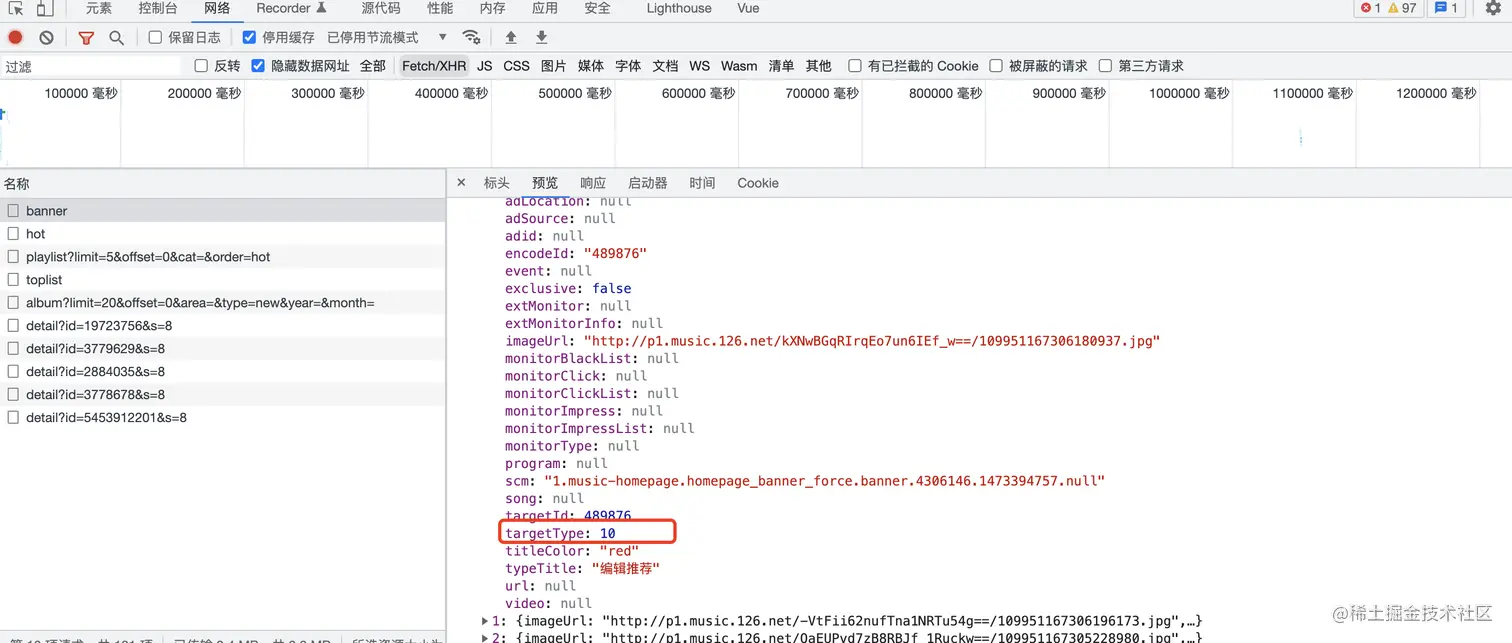The image size is (1512, 643).
Task: Open DevTools settings gear
Action: point(1493,8)
